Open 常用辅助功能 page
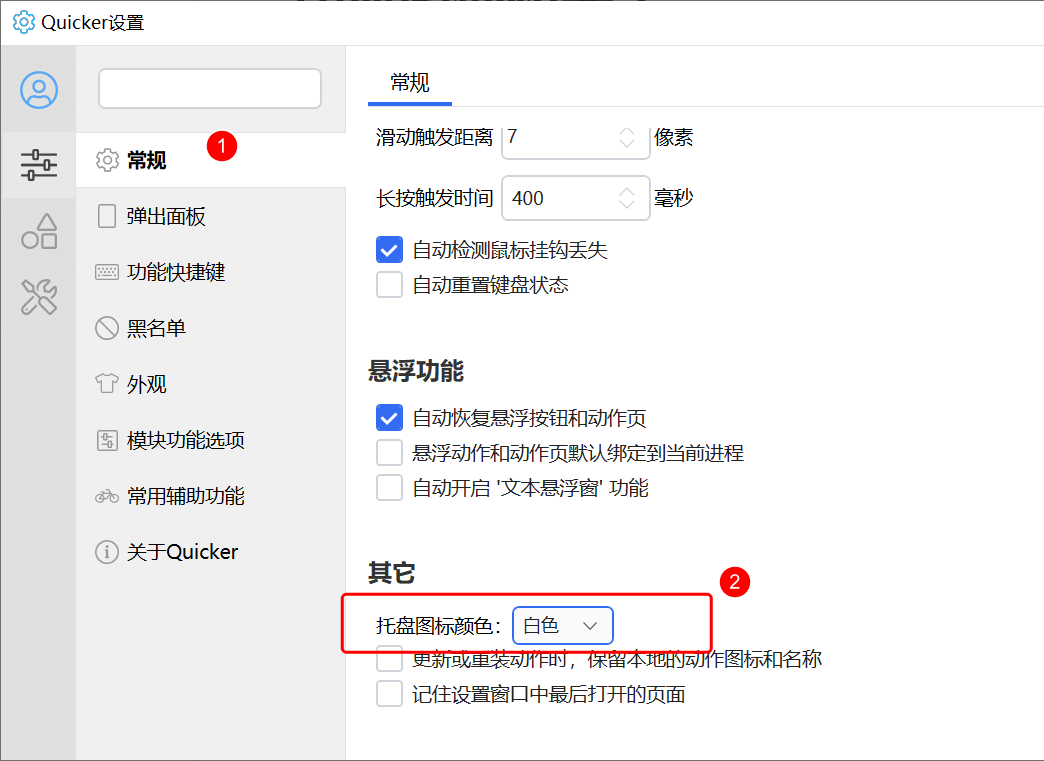The height and width of the screenshot is (761, 1044). click(x=210, y=495)
